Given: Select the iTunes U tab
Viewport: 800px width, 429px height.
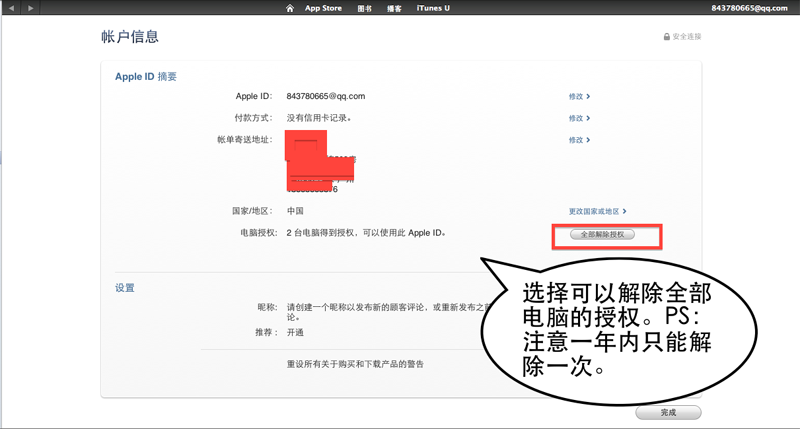Looking at the screenshot, I should 433,8.
